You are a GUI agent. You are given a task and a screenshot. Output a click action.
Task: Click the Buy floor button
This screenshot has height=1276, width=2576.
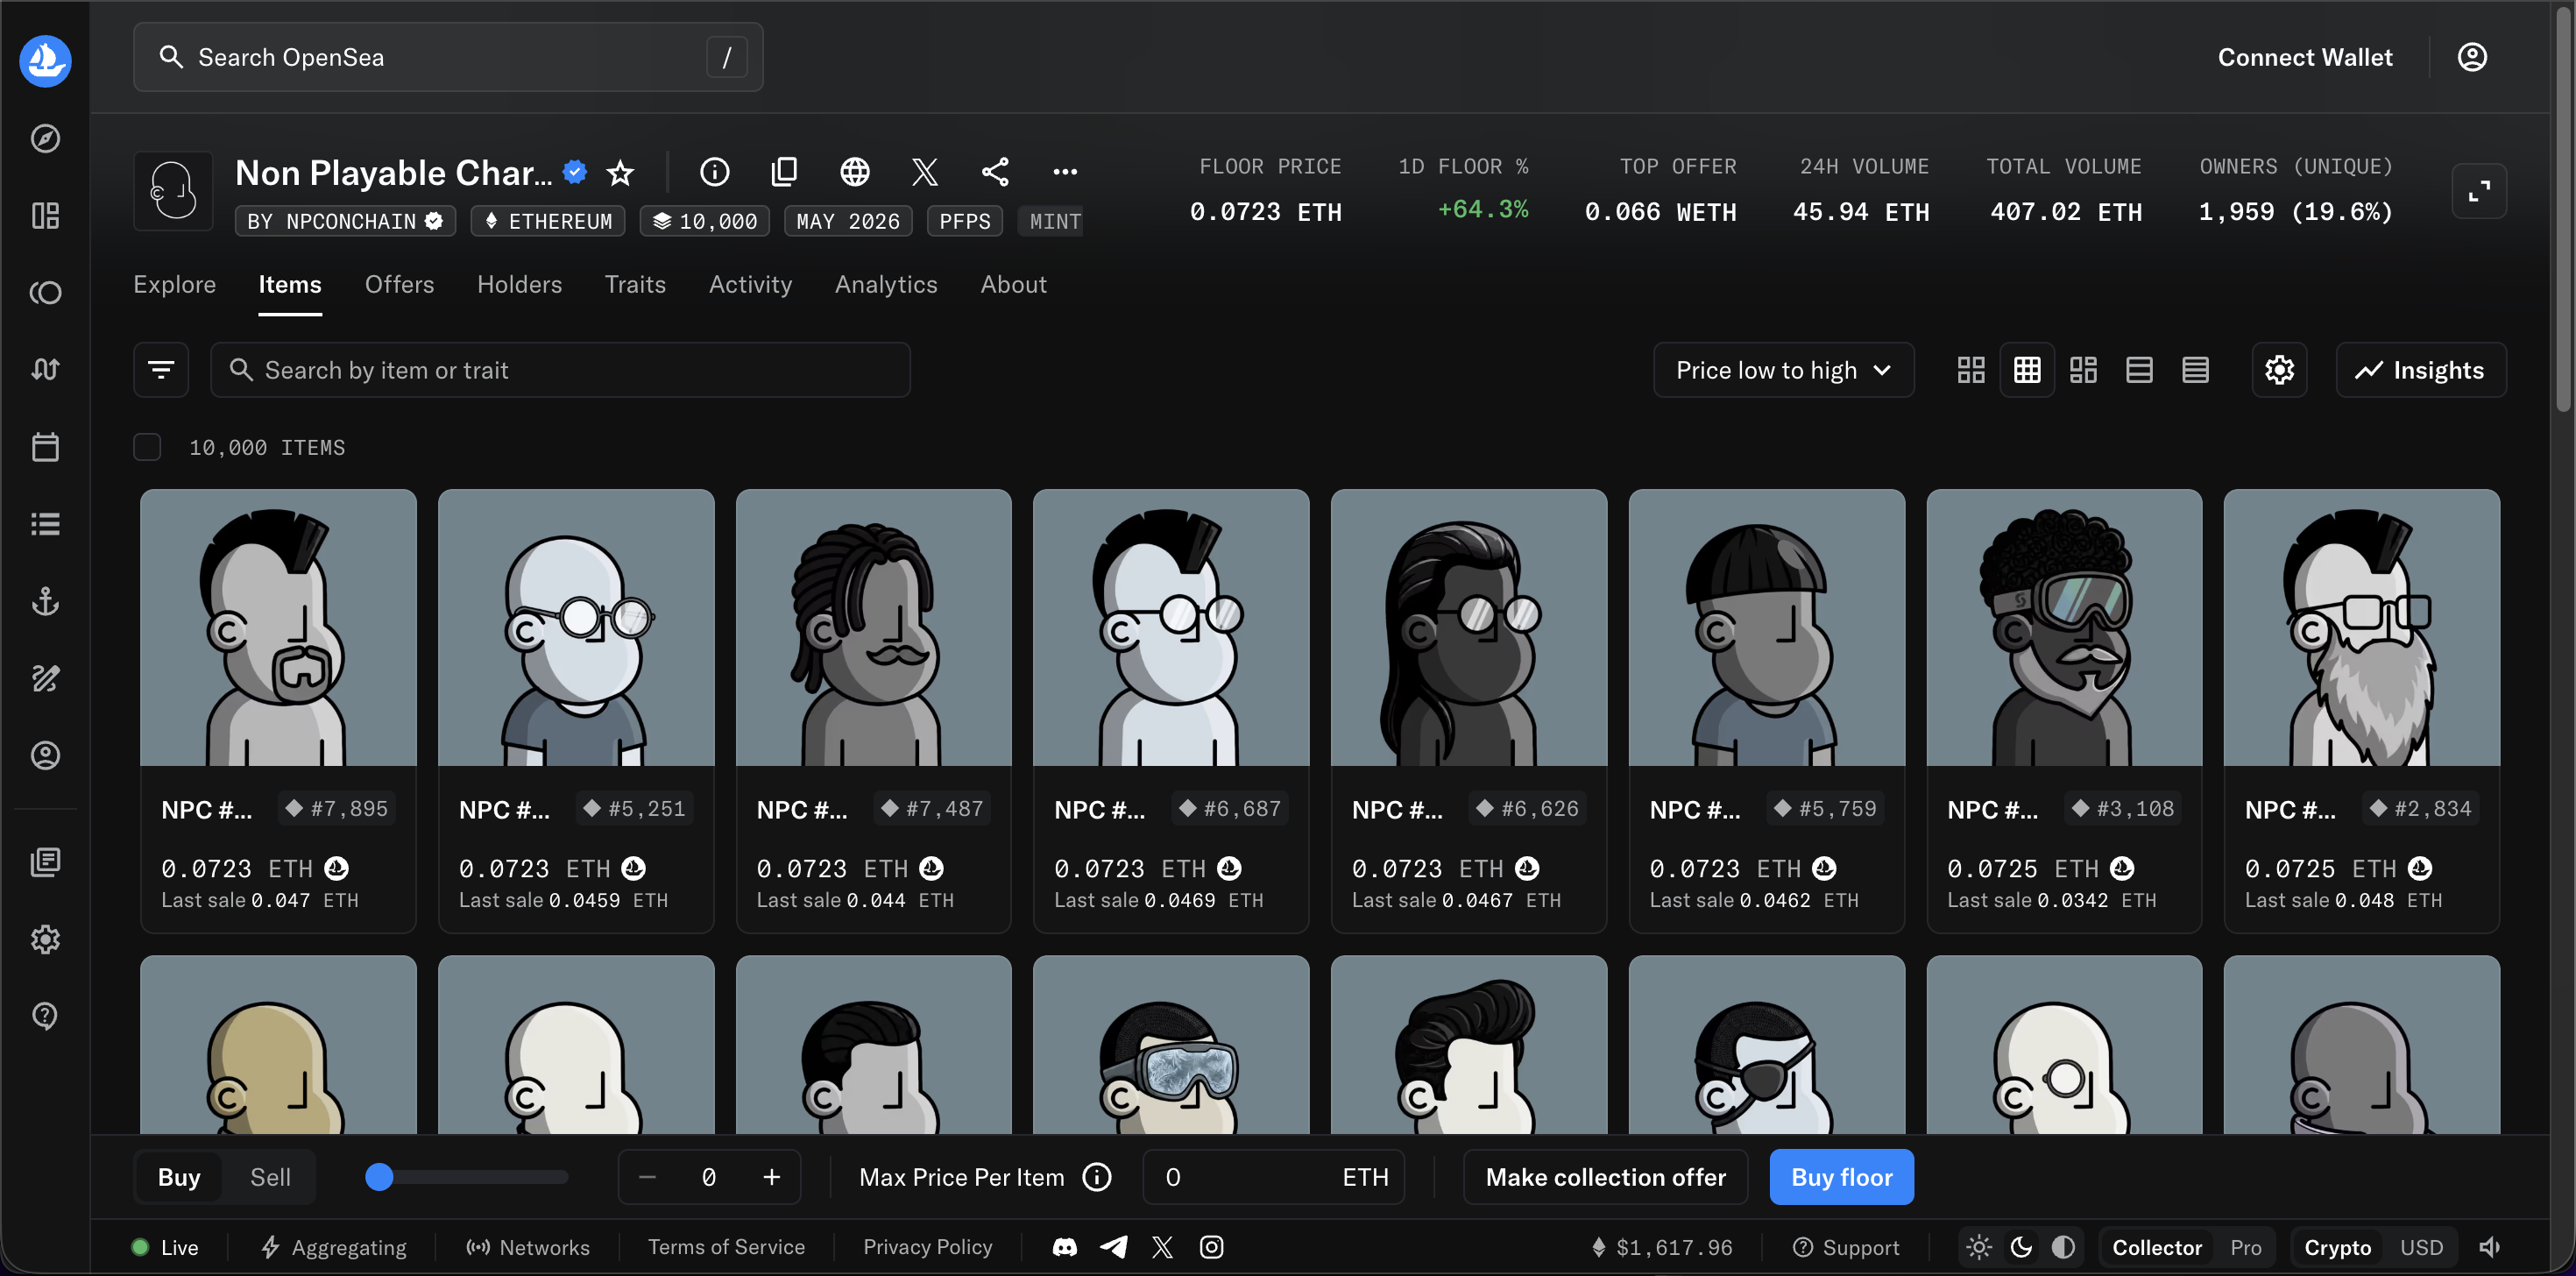1841,1177
